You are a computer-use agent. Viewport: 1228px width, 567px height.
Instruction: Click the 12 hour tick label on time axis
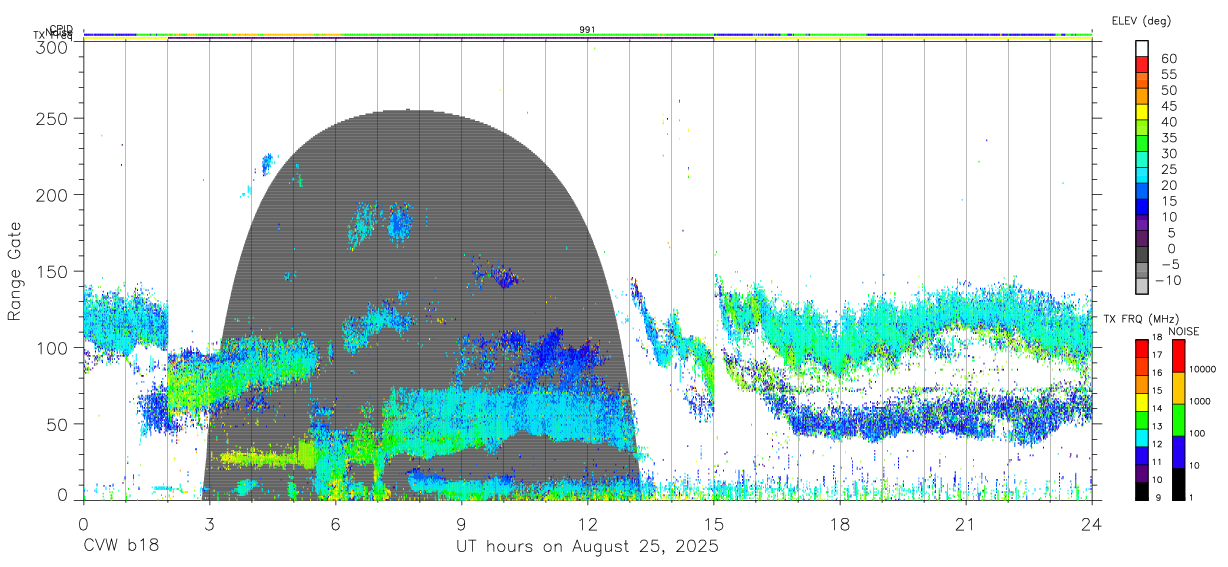coord(587,524)
